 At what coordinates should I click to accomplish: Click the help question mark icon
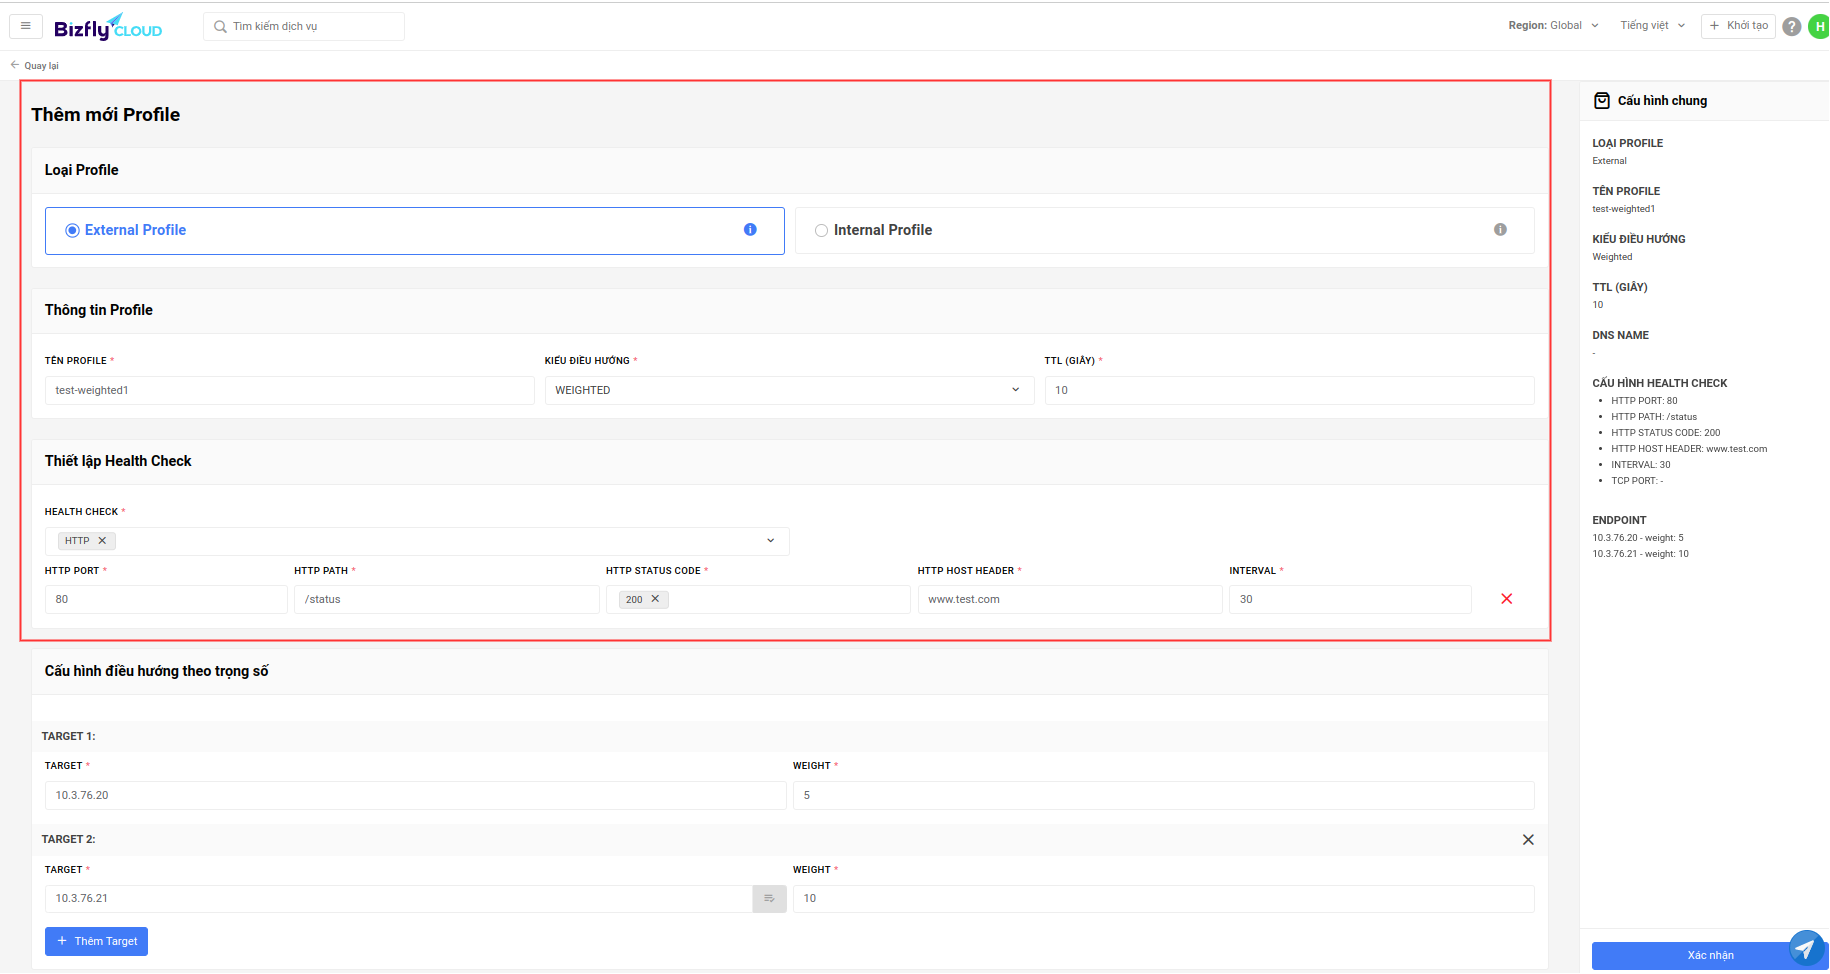[x=1792, y=27]
